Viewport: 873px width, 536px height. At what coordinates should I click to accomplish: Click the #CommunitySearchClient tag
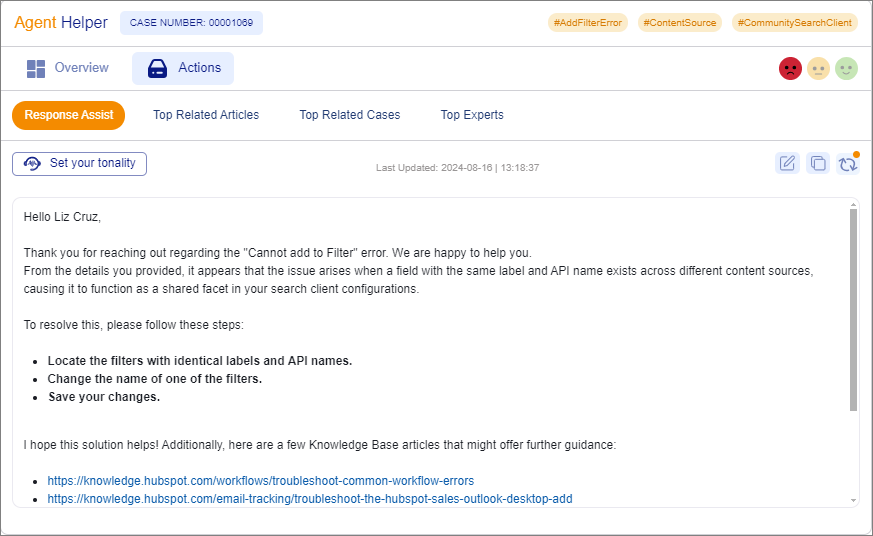(x=795, y=22)
